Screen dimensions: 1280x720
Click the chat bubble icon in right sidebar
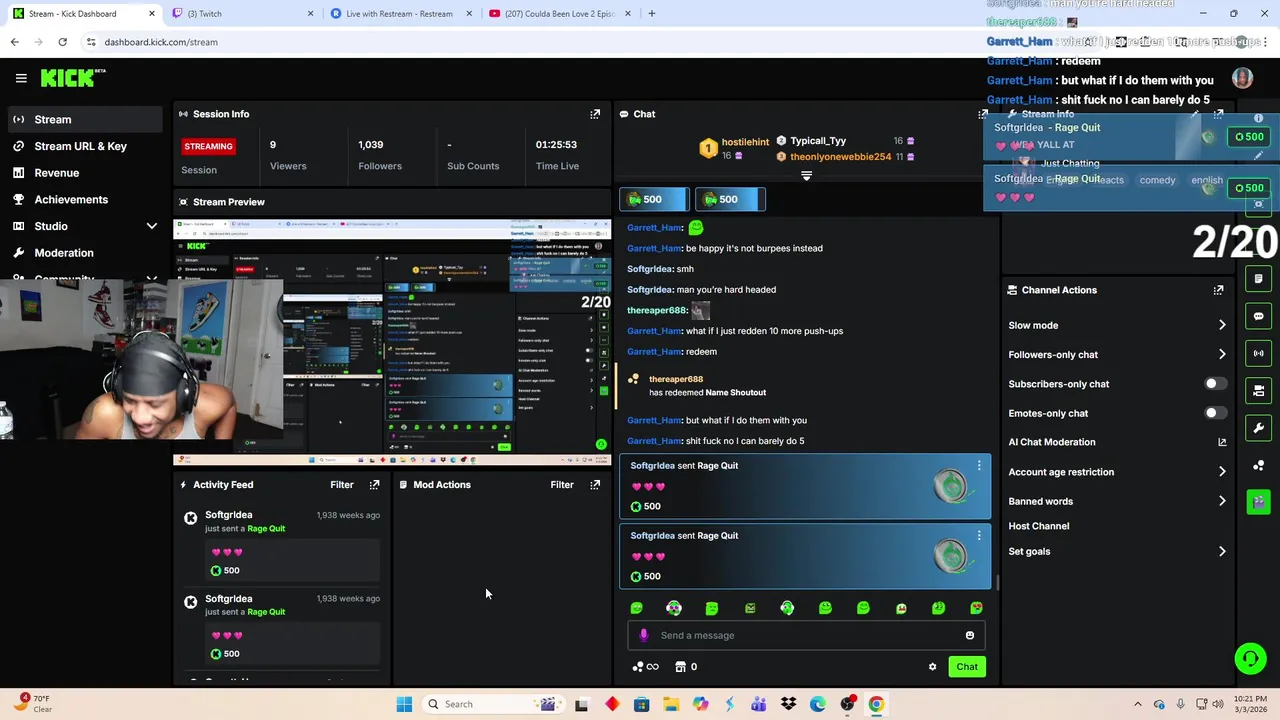1258,316
